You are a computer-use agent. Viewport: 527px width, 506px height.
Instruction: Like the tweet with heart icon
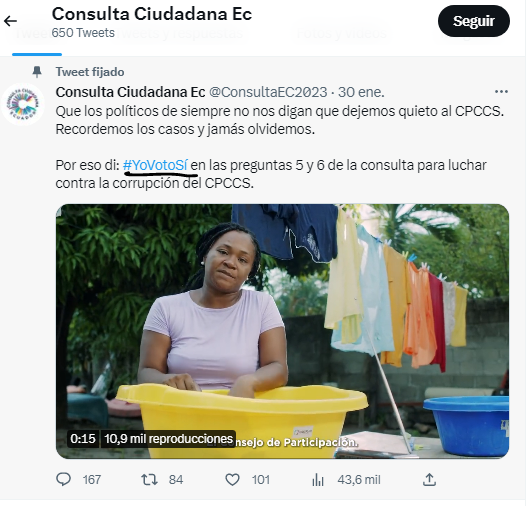pyautogui.click(x=232, y=479)
